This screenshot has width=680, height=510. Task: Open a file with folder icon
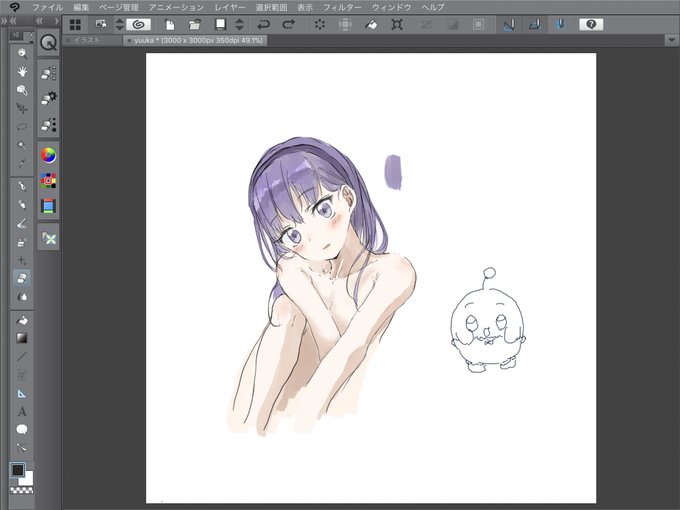tap(195, 25)
